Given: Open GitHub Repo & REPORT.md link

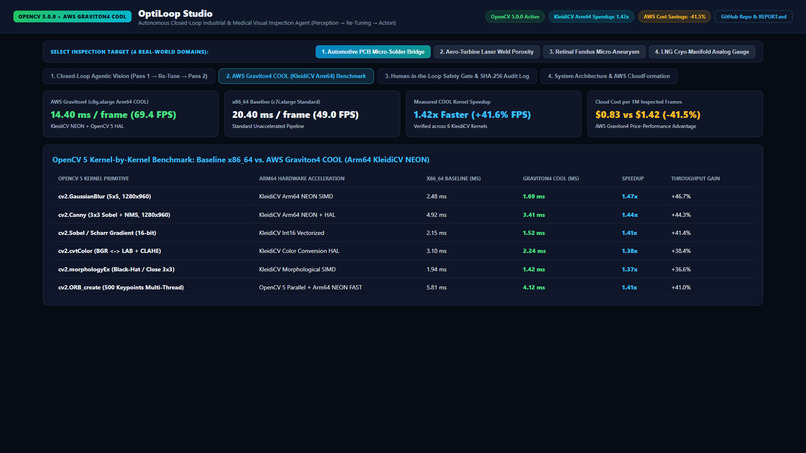Looking at the screenshot, I should (x=754, y=16).
